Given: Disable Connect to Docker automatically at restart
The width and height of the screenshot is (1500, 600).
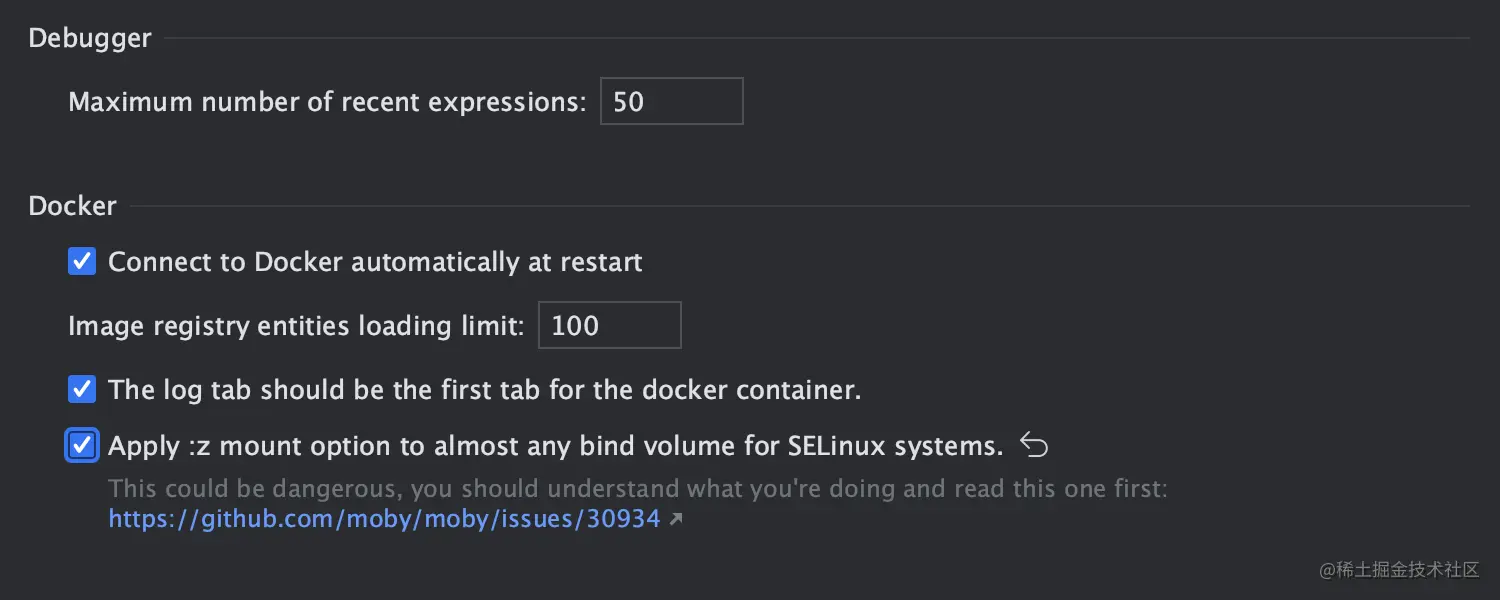Looking at the screenshot, I should click(x=82, y=261).
